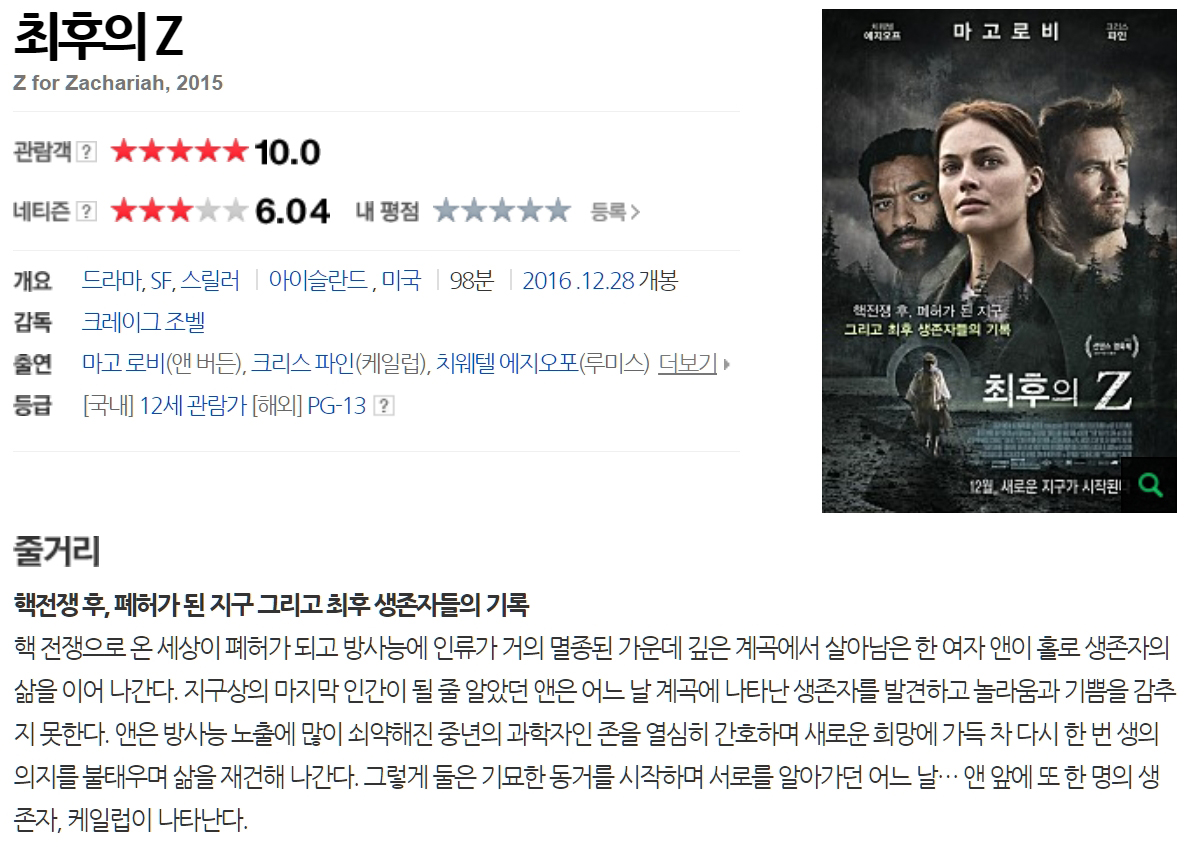
Task: Select the third star in 내 평점
Action: [x=502, y=210]
